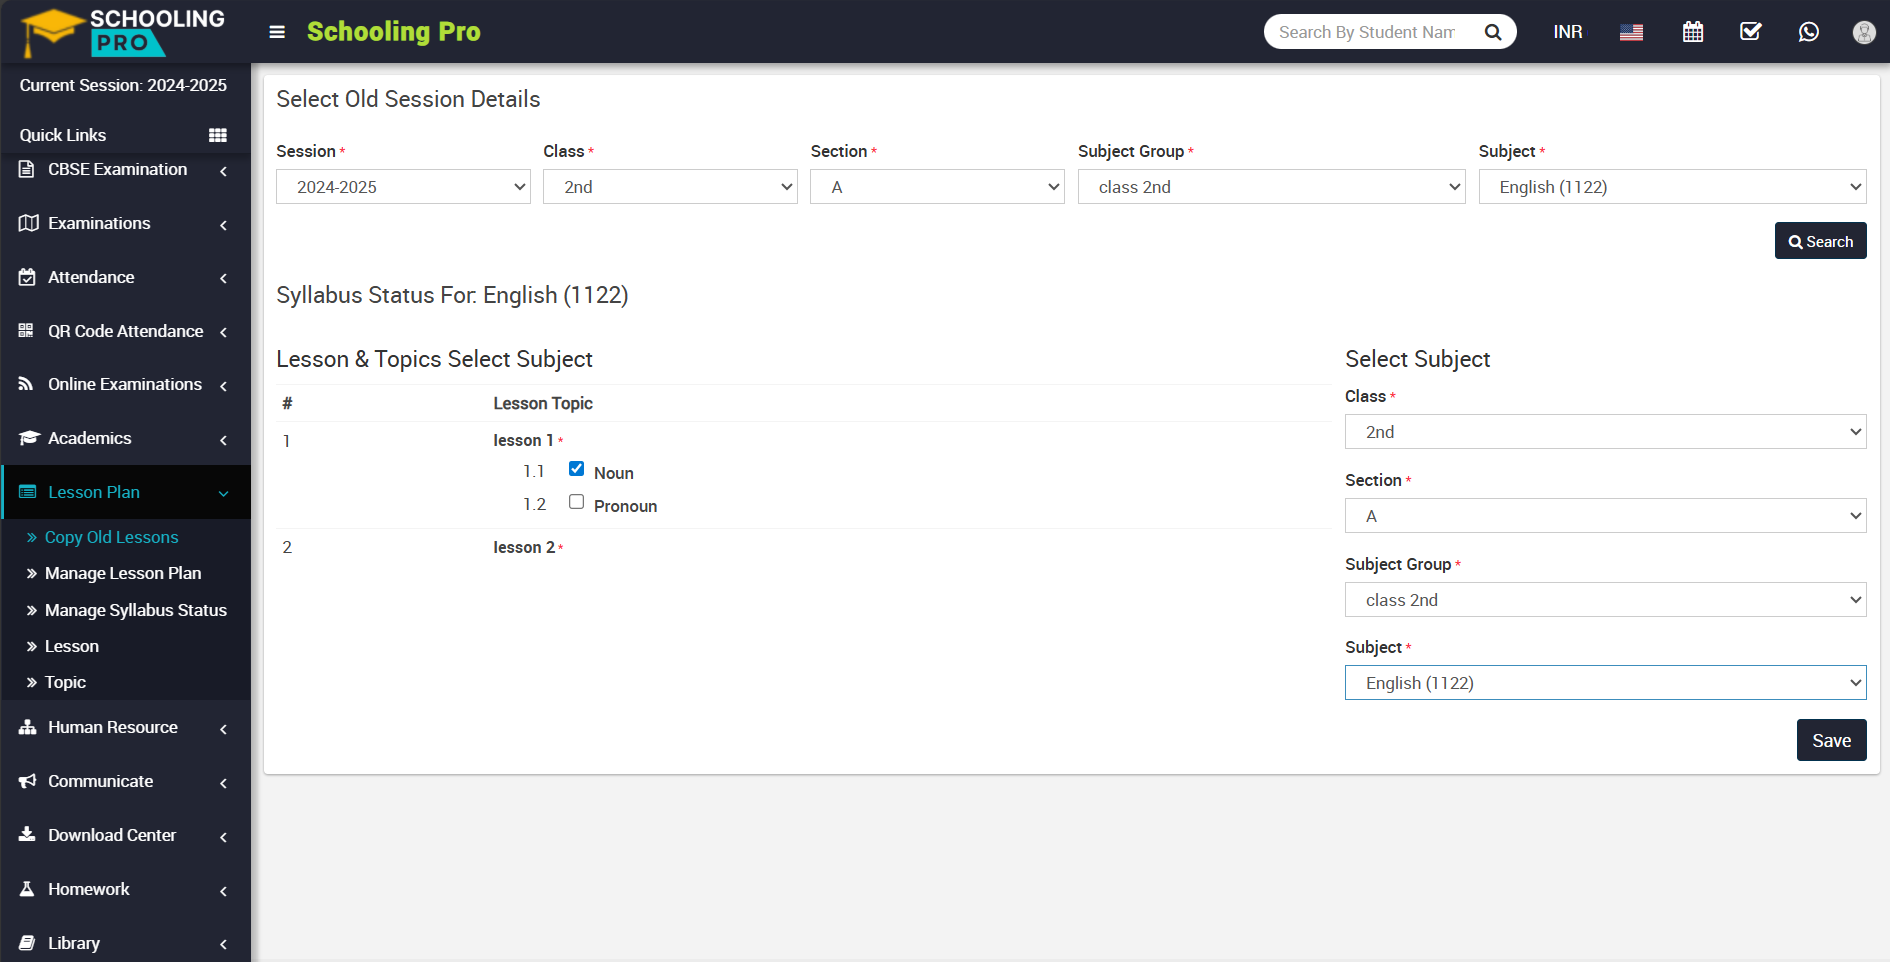Open Copy Old Lessons link
The width and height of the screenshot is (1890, 962).
click(111, 537)
